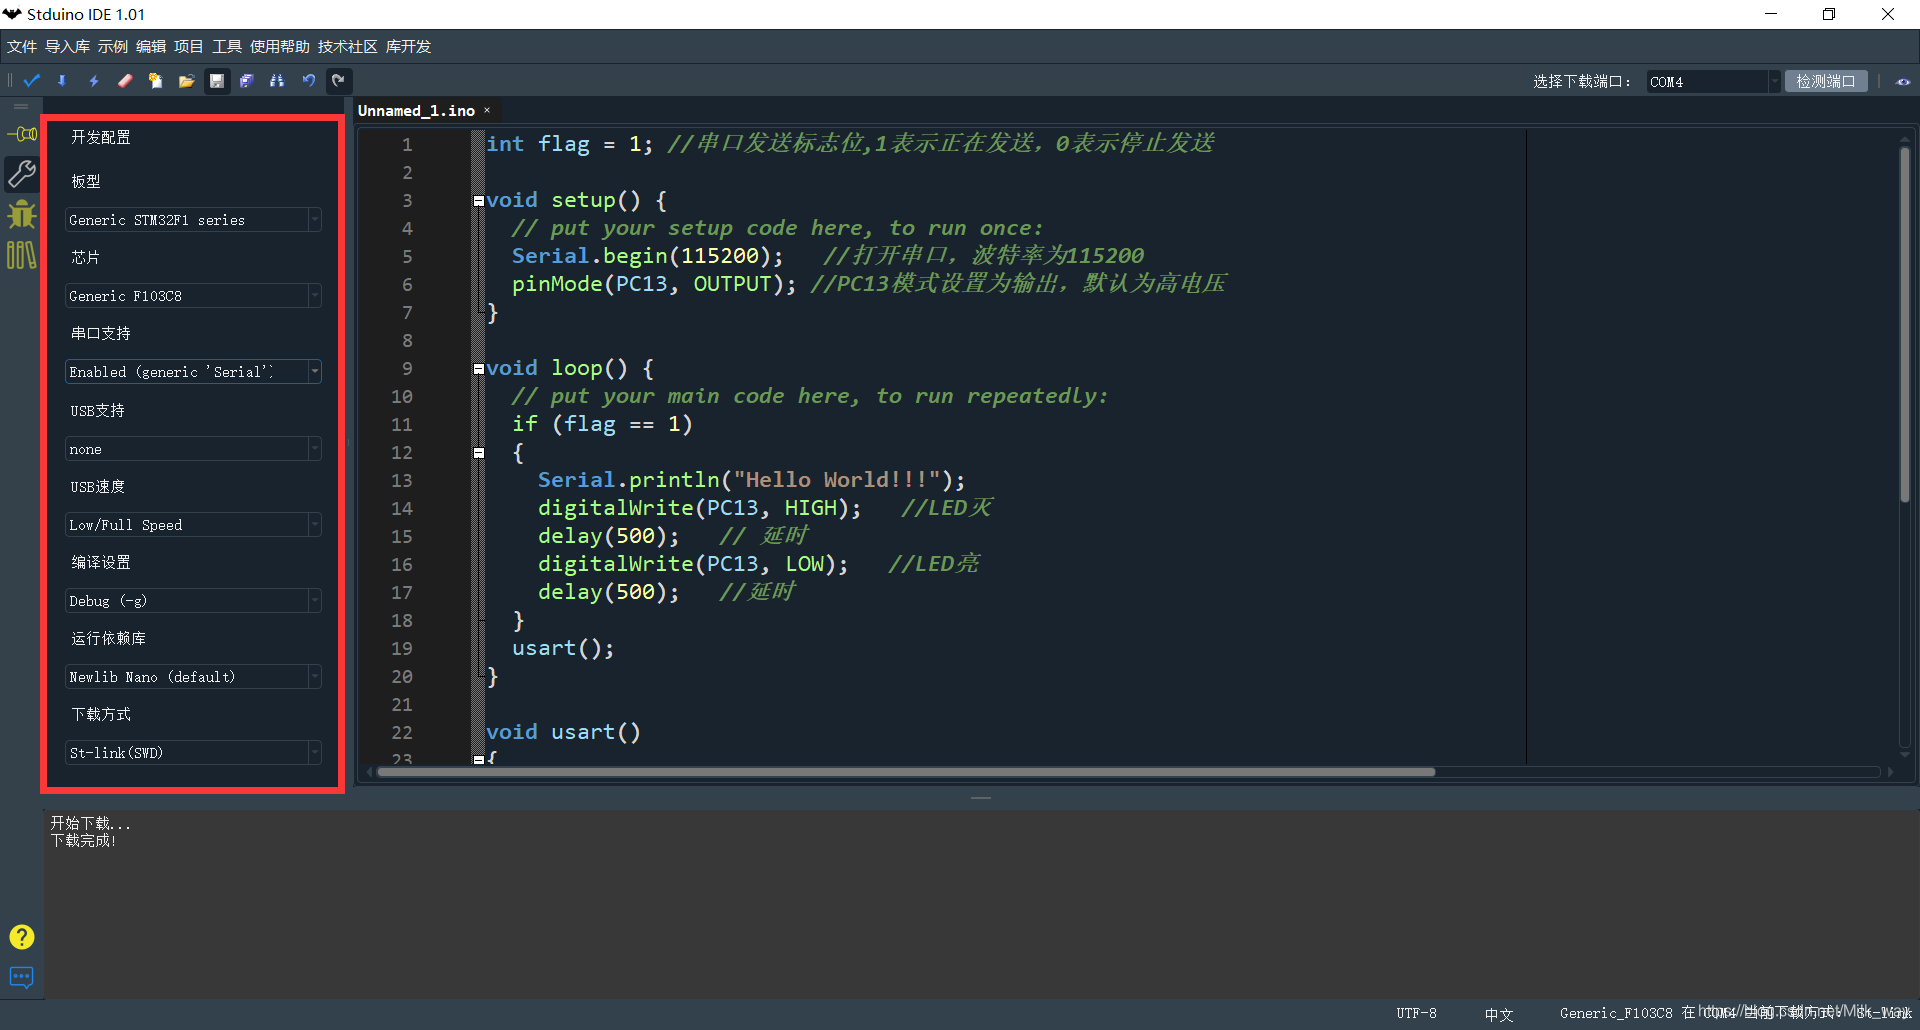The image size is (1920, 1030).
Task: Open the 使用帮助 menu
Action: (x=280, y=47)
